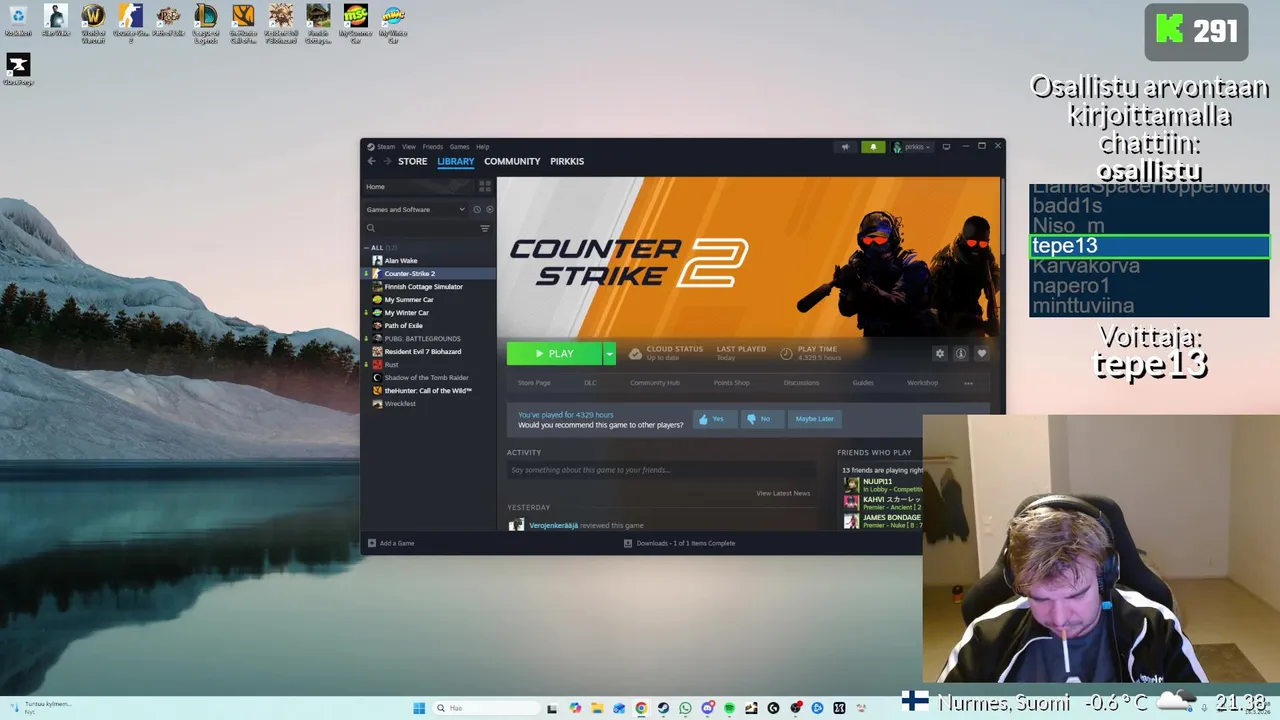The width and height of the screenshot is (1280, 720).
Task: Open the Help menu
Action: tap(483, 147)
